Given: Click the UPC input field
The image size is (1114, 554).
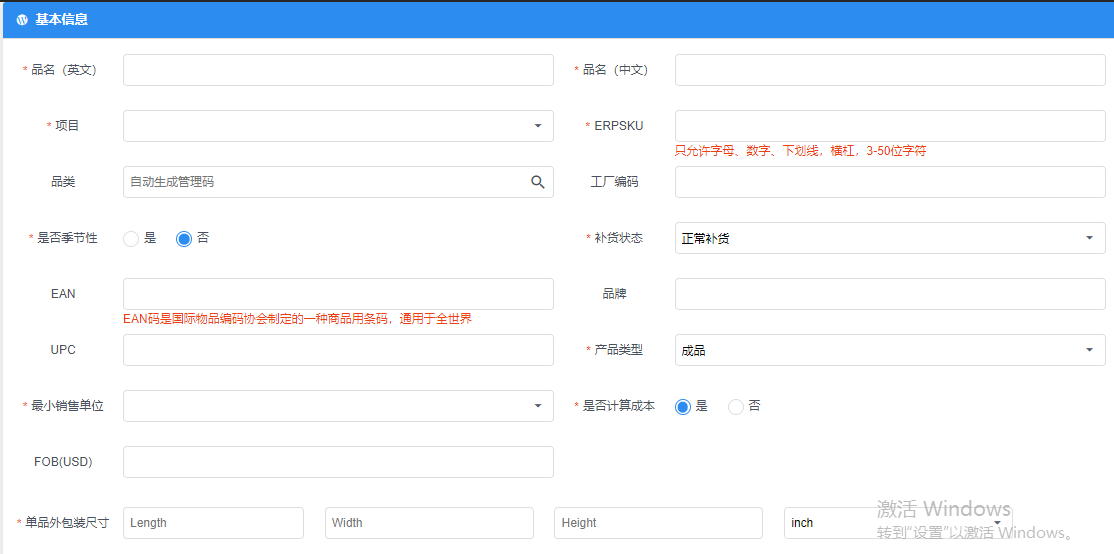Looking at the screenshot, I should pyautogui.click(x=338, y=350).
